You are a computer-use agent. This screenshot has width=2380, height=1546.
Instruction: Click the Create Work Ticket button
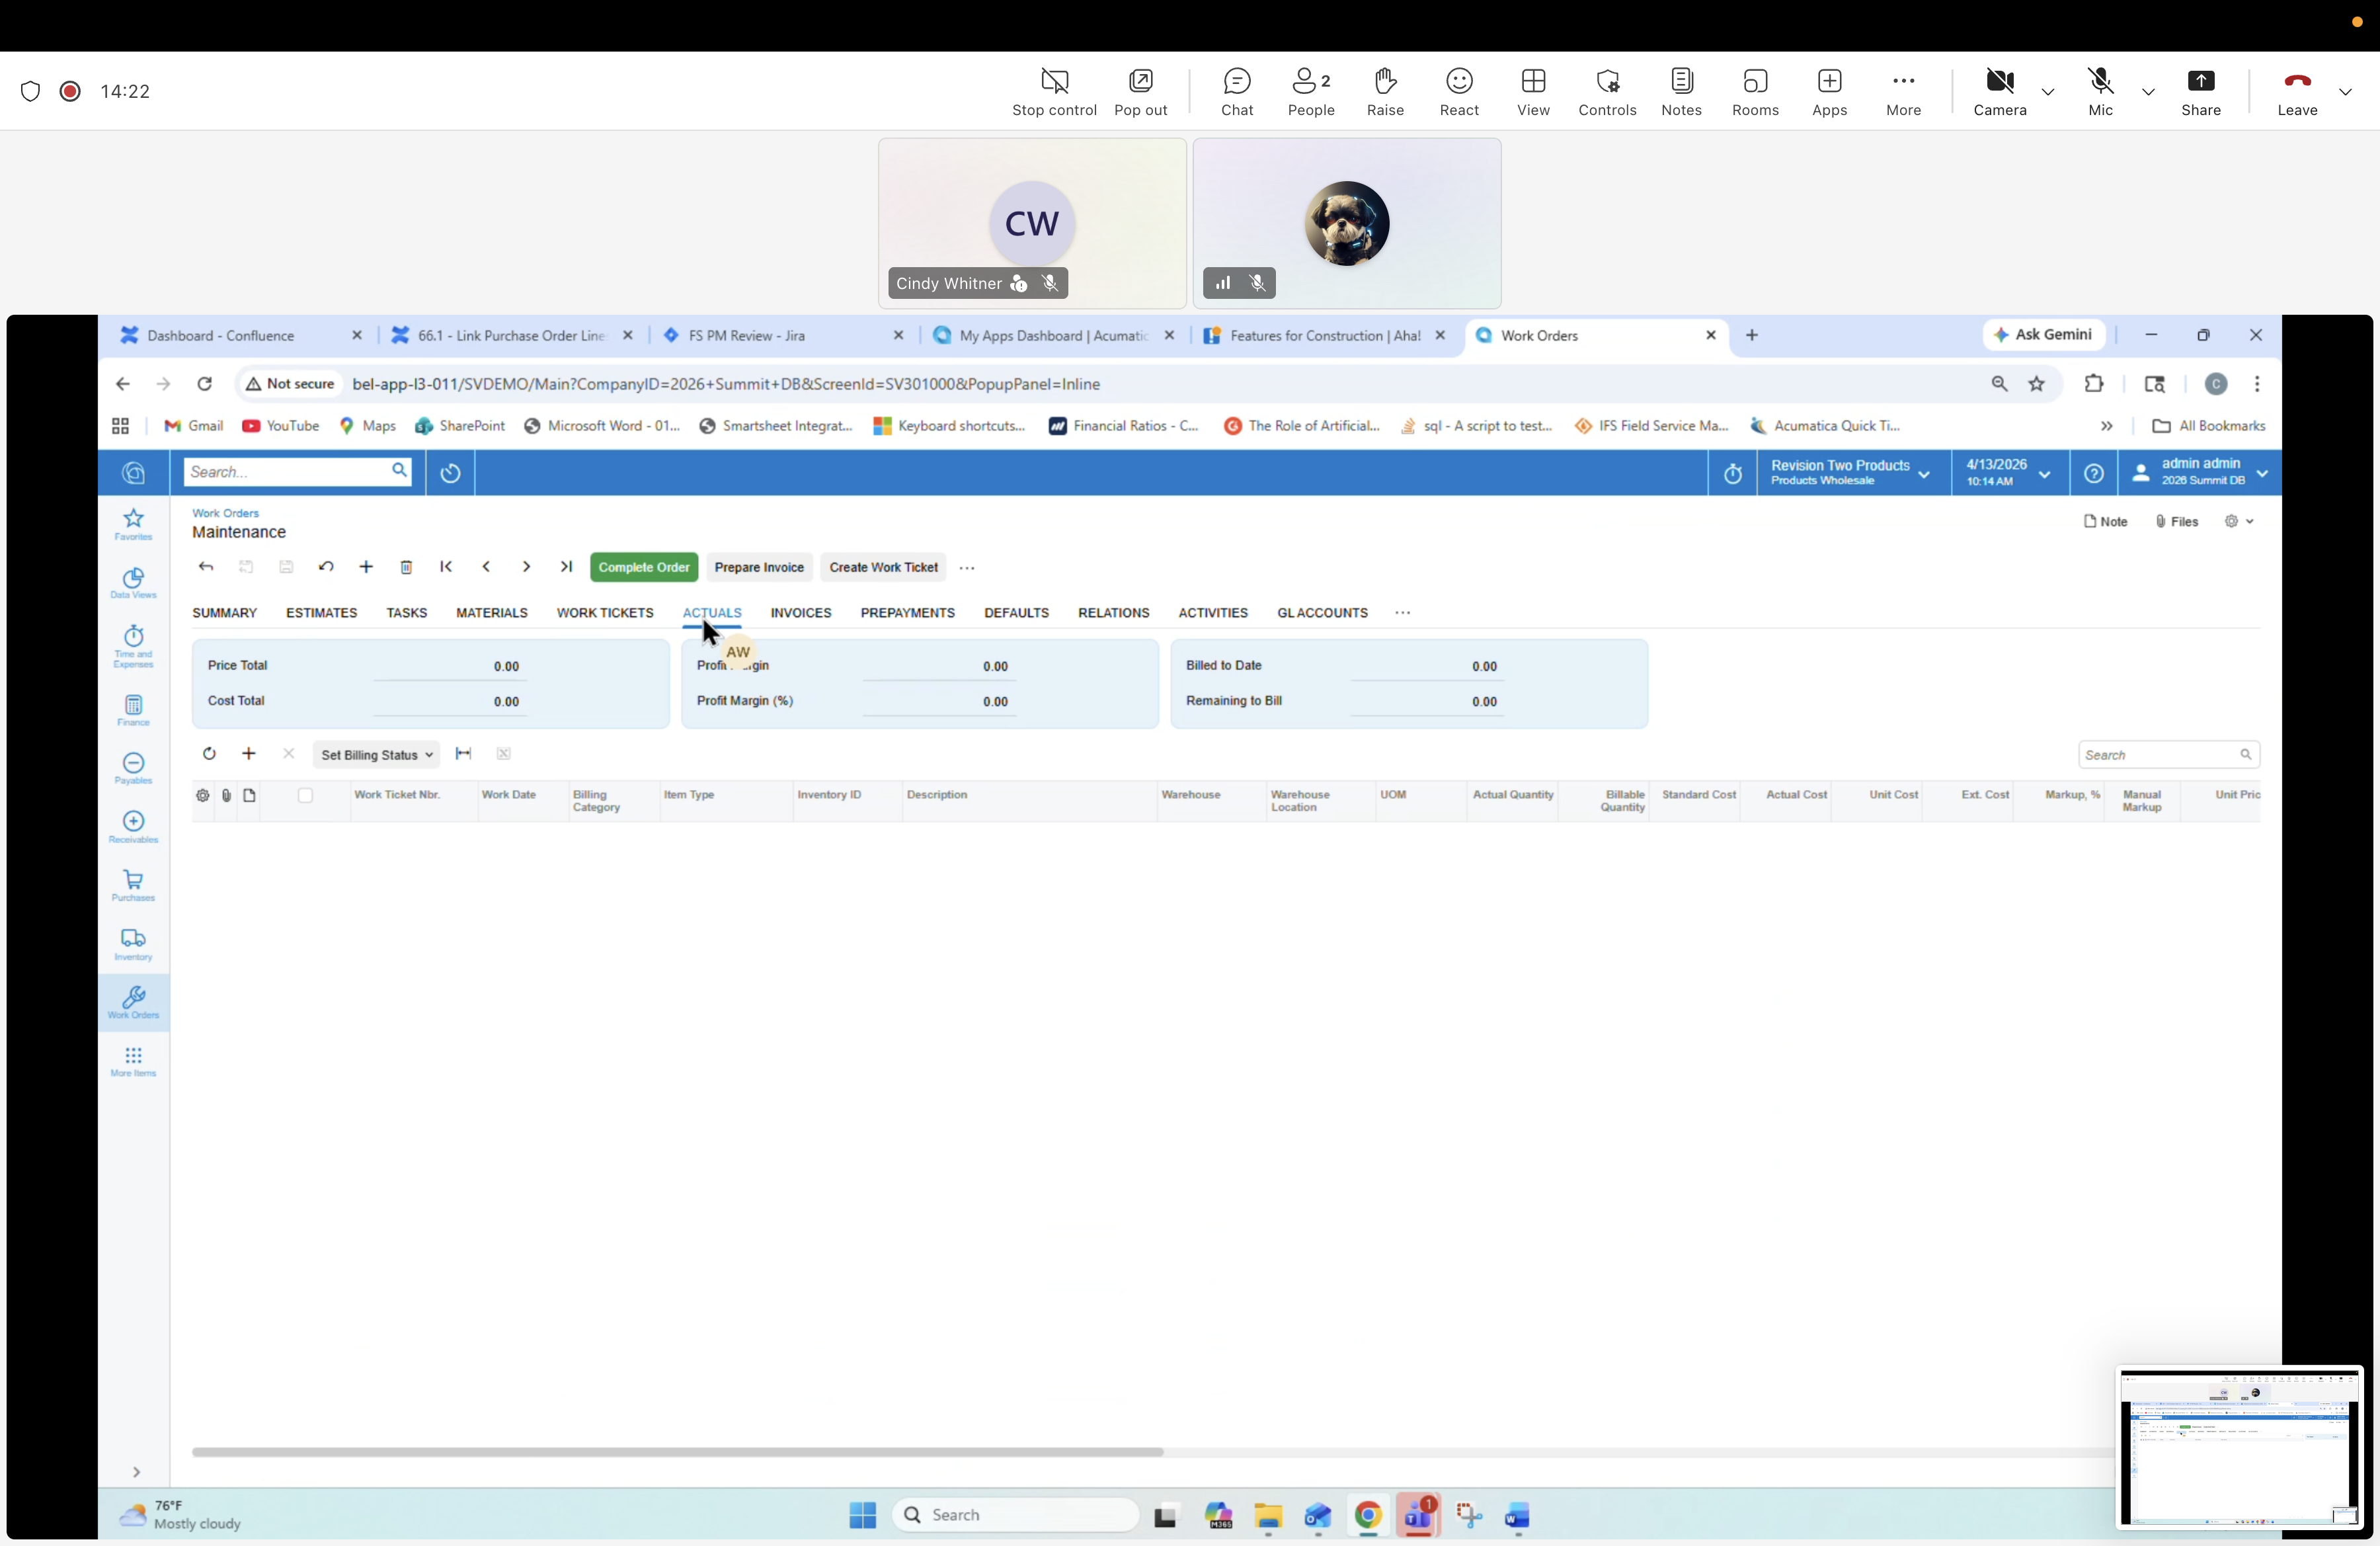point(882,567)
